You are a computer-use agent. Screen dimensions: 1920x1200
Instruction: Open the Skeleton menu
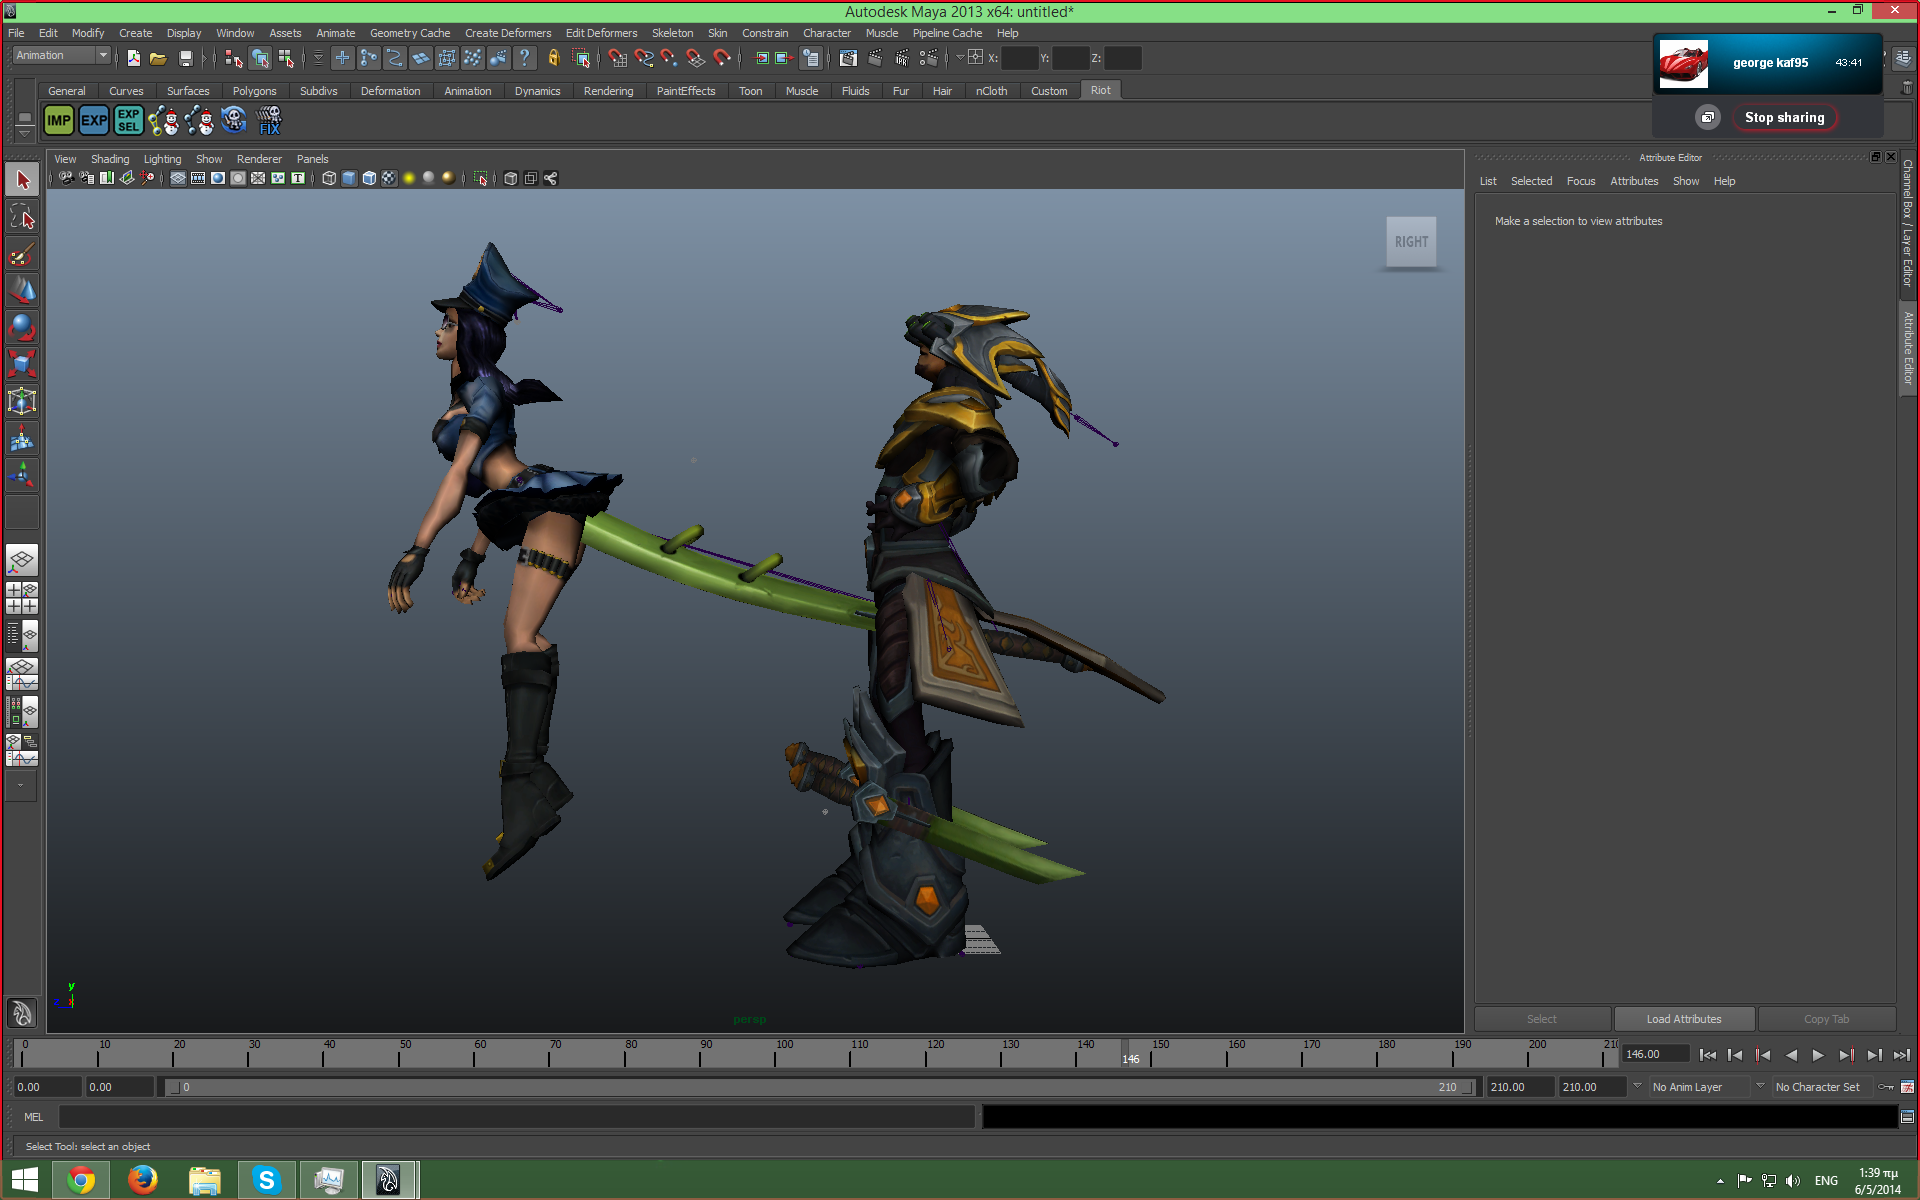(x=672, y=33)
